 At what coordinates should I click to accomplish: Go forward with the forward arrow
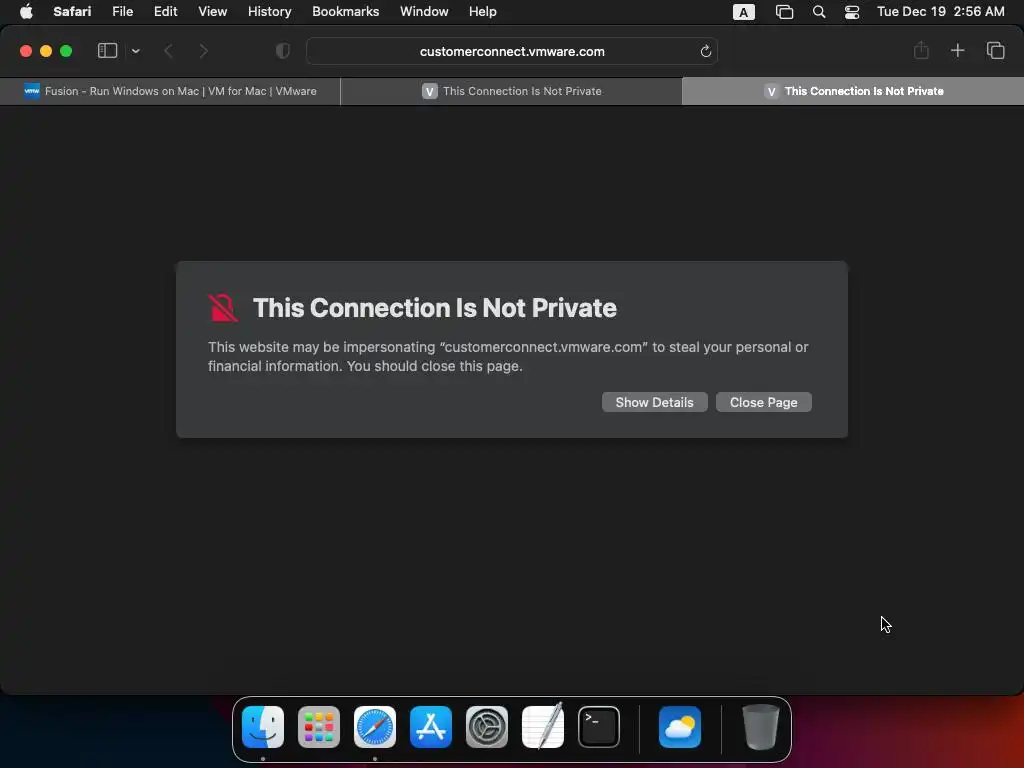(203, 51)
